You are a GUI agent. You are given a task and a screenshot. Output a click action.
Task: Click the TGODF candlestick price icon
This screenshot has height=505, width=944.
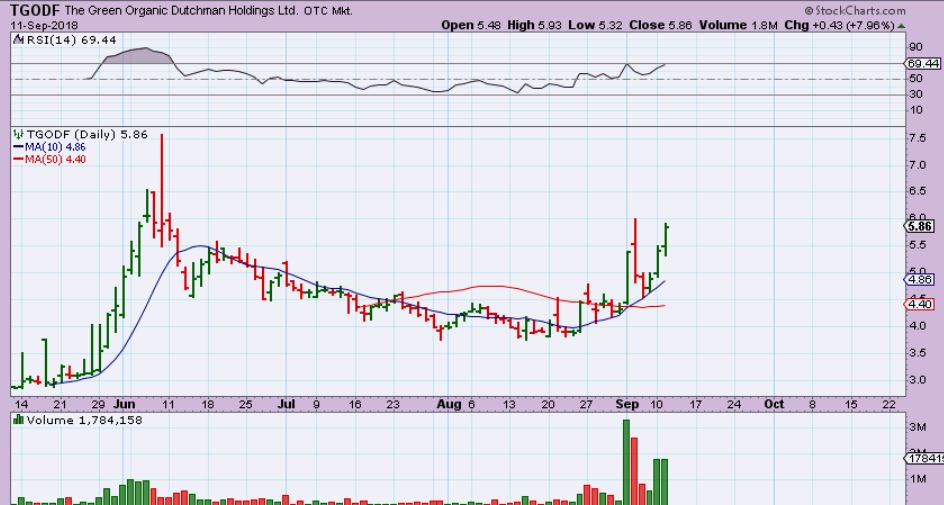(16, 133)
